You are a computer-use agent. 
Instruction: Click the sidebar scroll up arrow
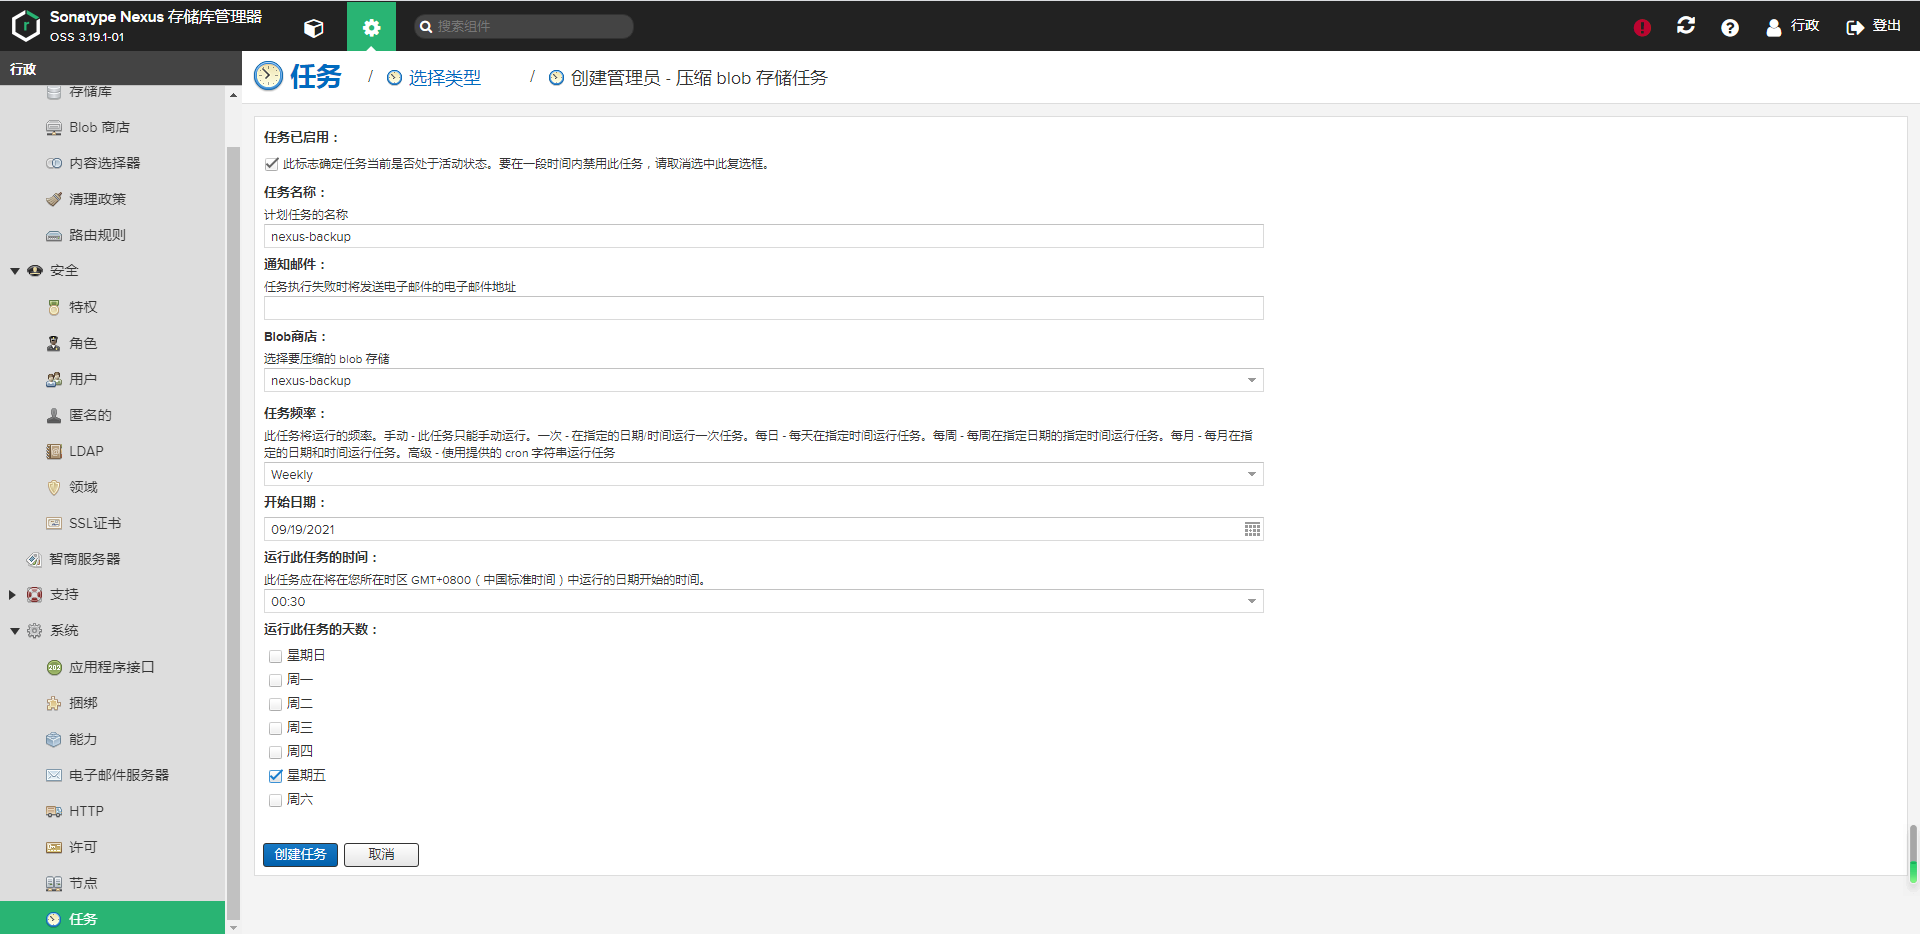[233, 95]
